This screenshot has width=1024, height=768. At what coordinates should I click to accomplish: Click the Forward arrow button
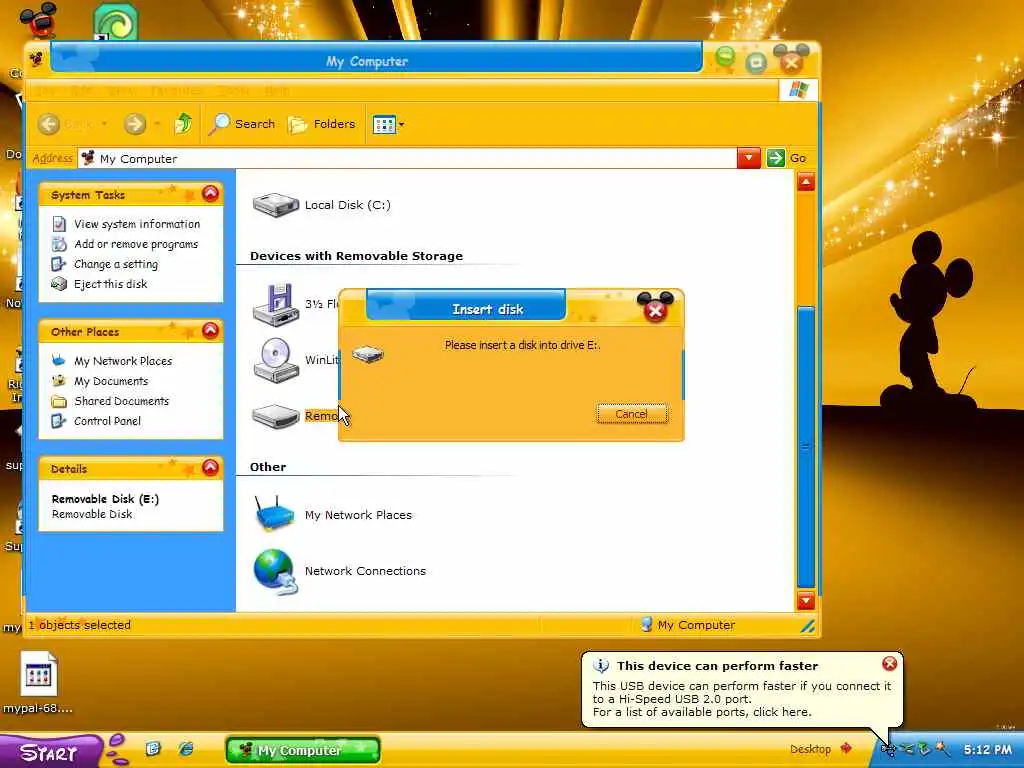135,124
